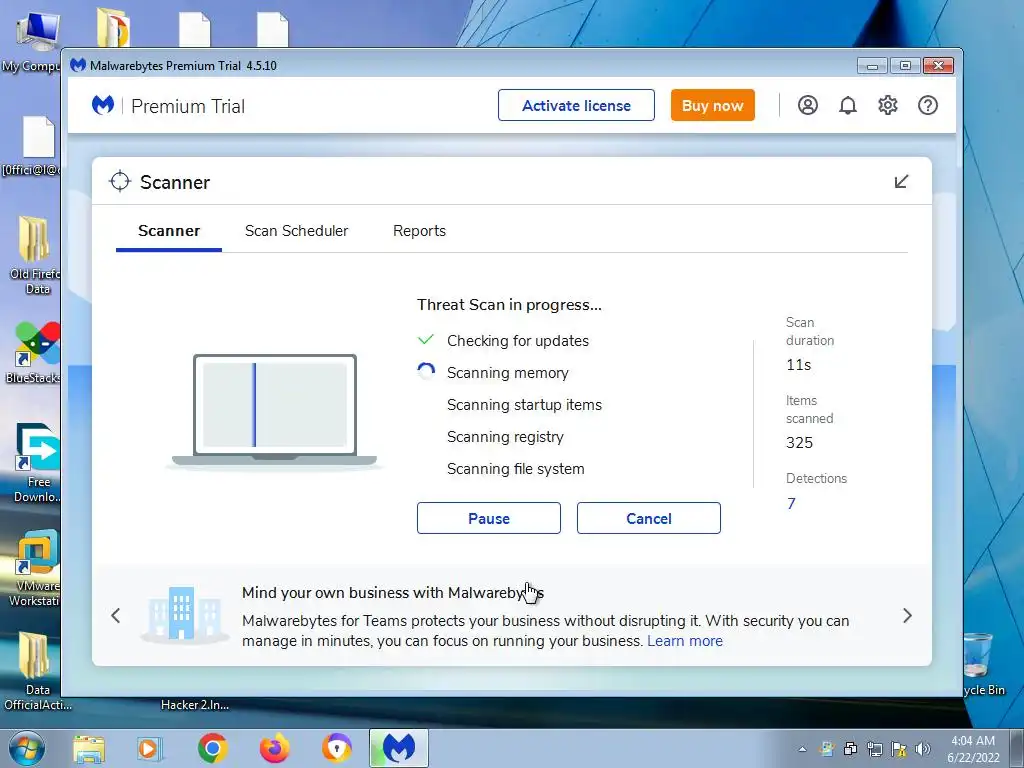Show the next promotional banner
The height and width of the screenshot is (768, 1024).
pyautogui.click(x=907, y=615)
